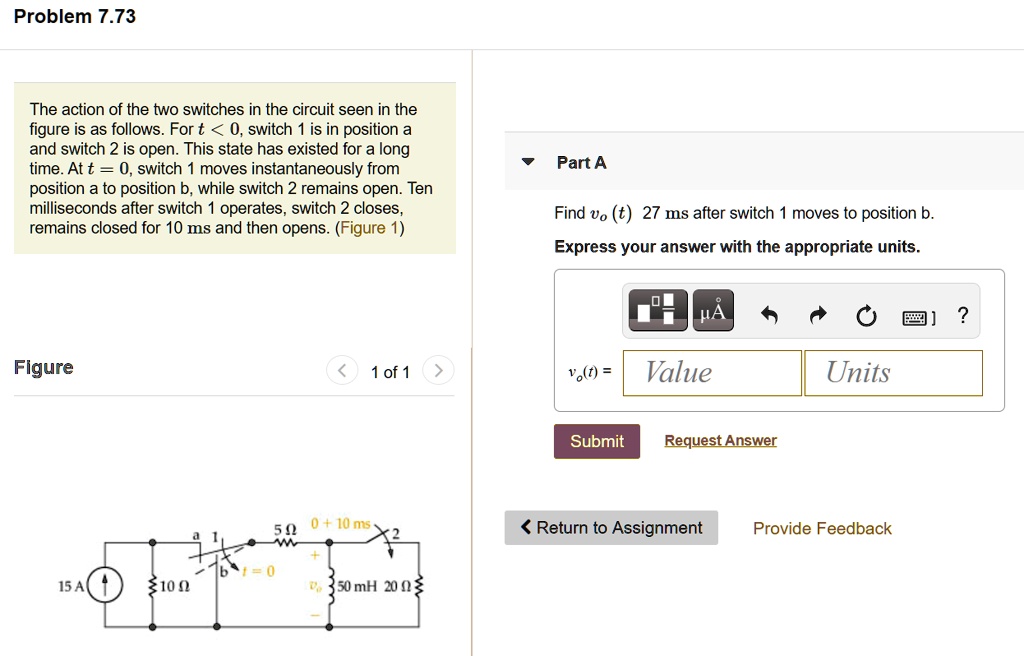
Task: Collapse the Part A section triangle
Action: click(x=527, y=162)
